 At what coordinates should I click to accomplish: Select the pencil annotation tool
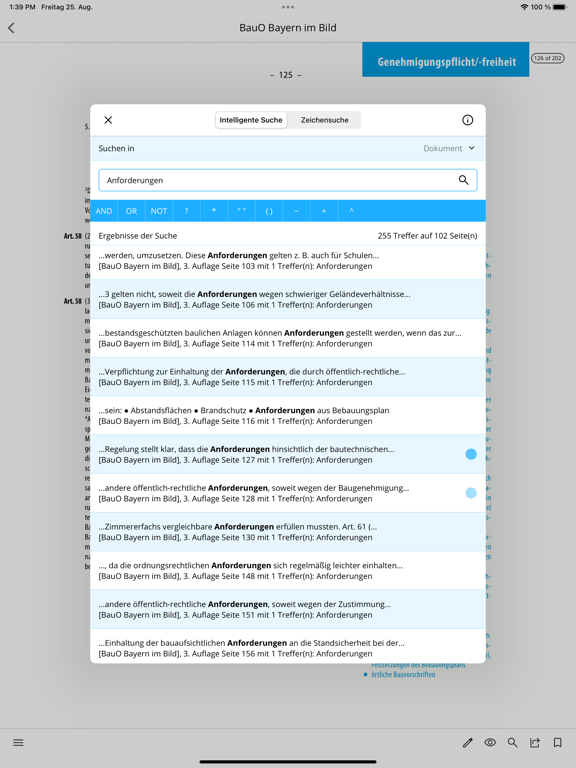[468, 743]
